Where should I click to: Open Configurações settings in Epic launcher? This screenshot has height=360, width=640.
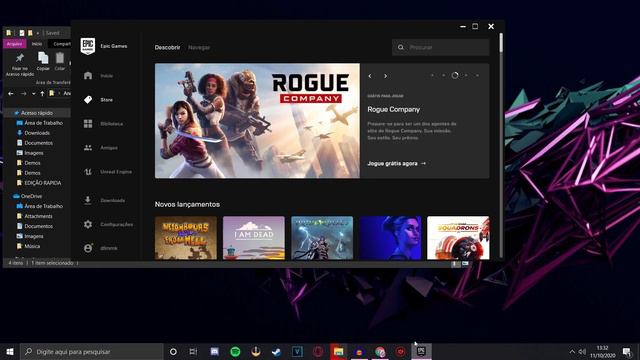(x=108, y=224)
